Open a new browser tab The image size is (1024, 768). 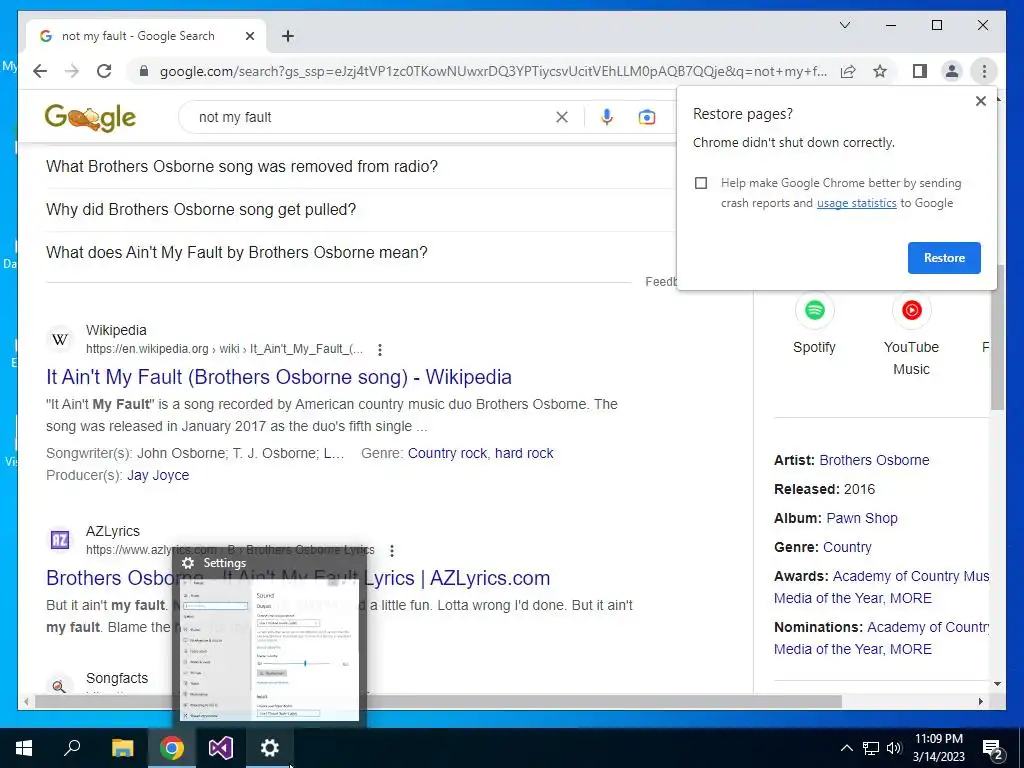[287, 36]
